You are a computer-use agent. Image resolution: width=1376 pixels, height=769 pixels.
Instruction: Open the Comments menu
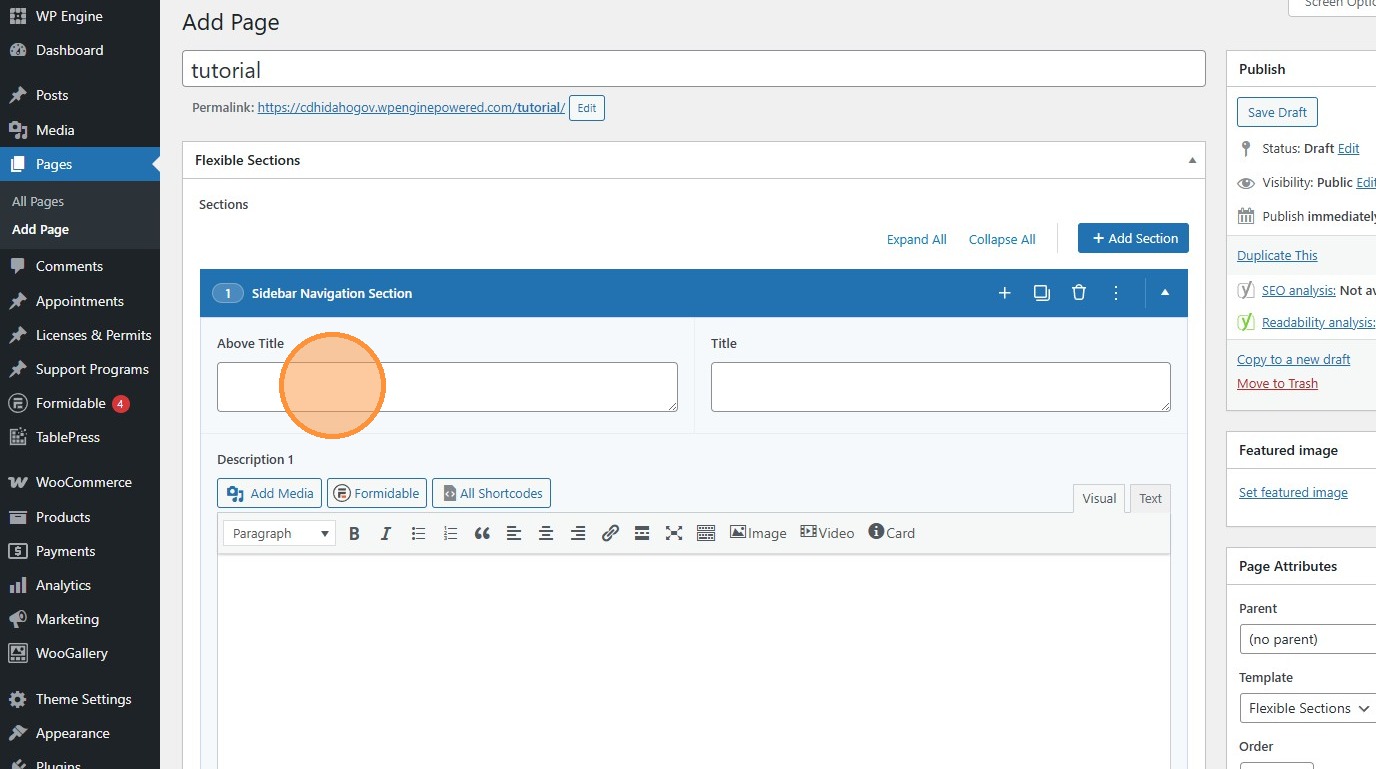(x=80, y=266)
